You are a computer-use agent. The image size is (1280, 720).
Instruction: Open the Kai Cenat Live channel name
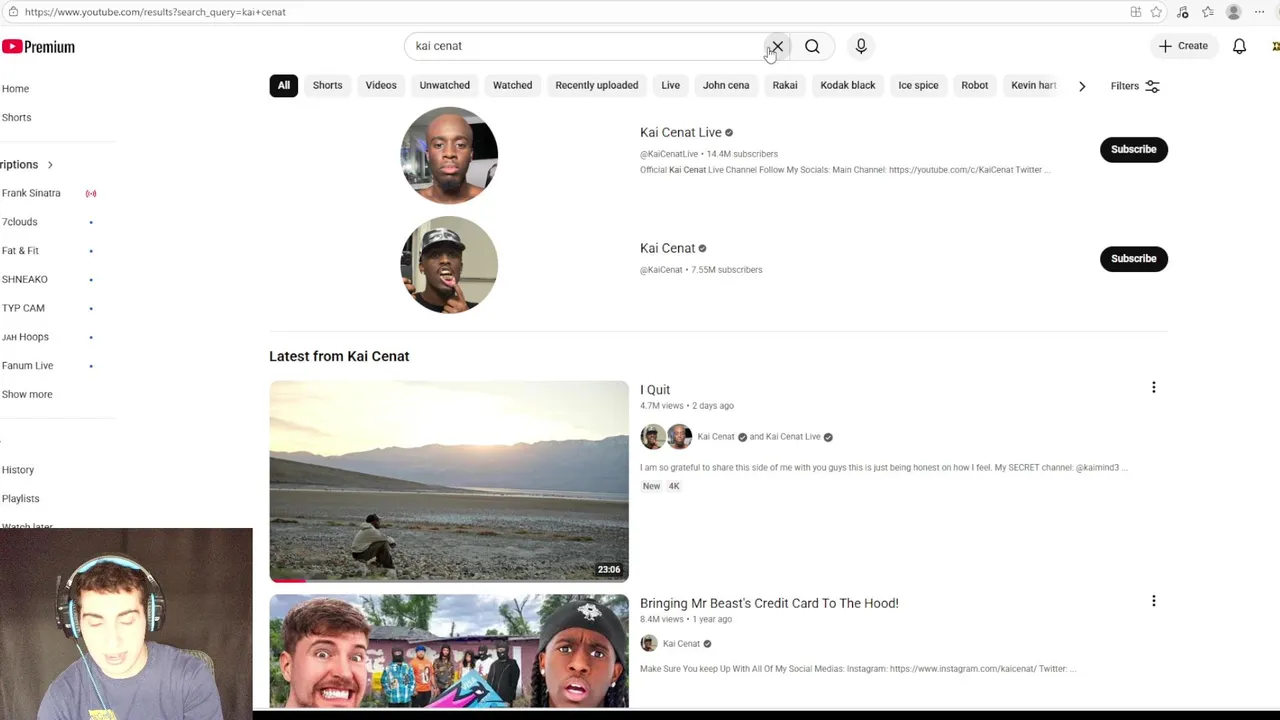680,132
